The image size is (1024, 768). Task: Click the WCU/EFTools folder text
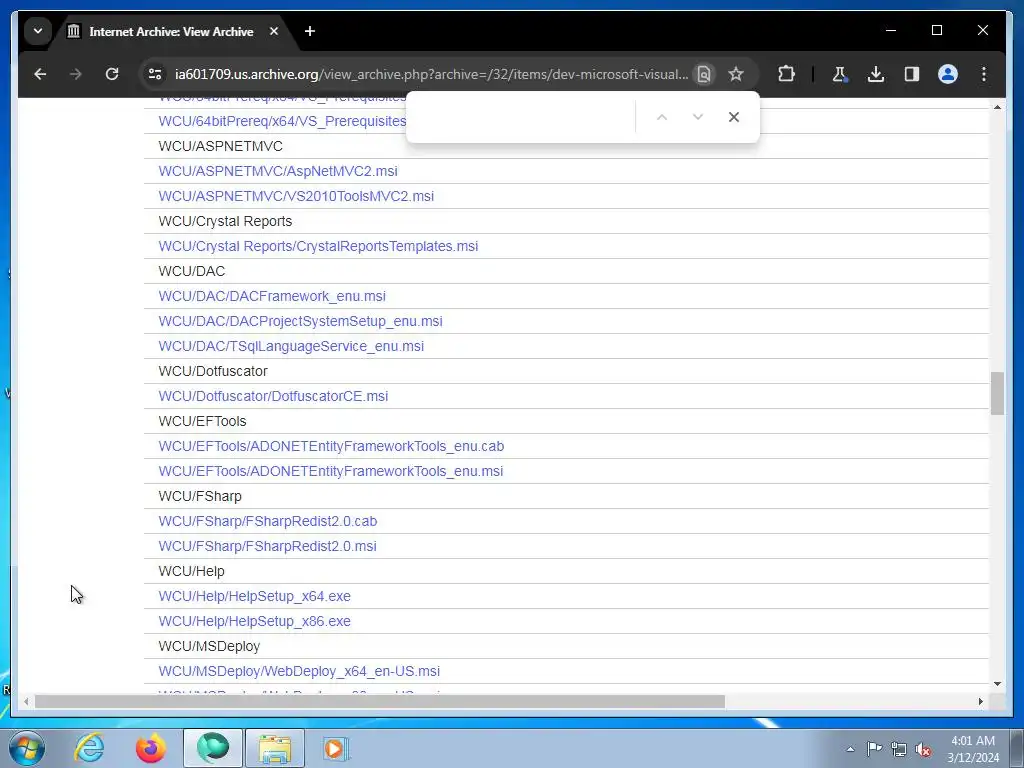[x=202, y=421]
